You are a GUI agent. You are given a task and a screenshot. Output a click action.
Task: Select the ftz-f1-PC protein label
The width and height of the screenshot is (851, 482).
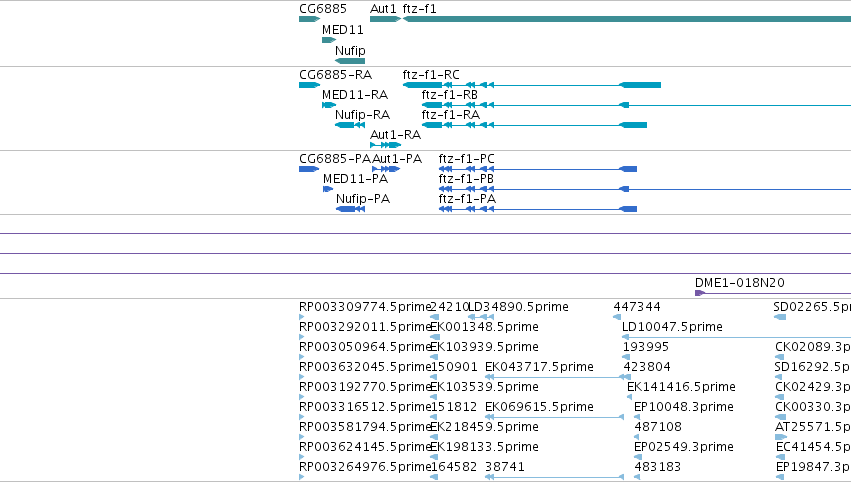[467, 158]
